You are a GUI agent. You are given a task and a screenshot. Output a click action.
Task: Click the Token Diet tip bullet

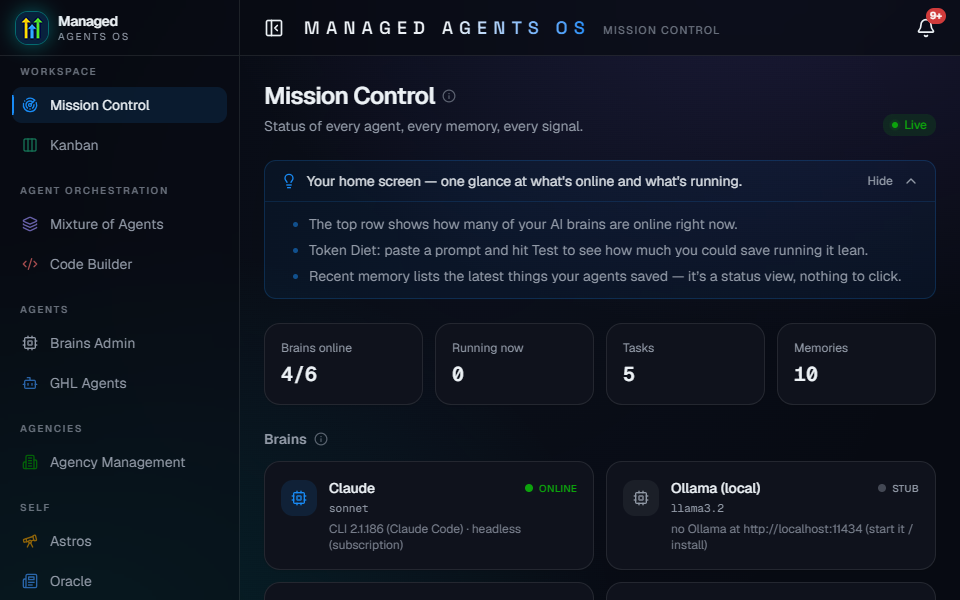588,250
